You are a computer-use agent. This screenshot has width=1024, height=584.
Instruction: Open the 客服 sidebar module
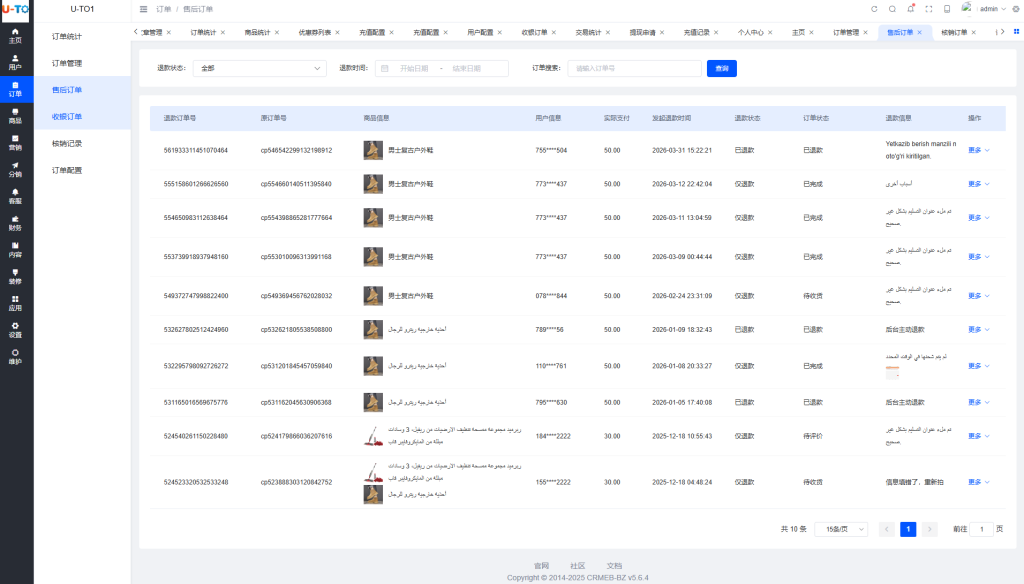[15, 197]
